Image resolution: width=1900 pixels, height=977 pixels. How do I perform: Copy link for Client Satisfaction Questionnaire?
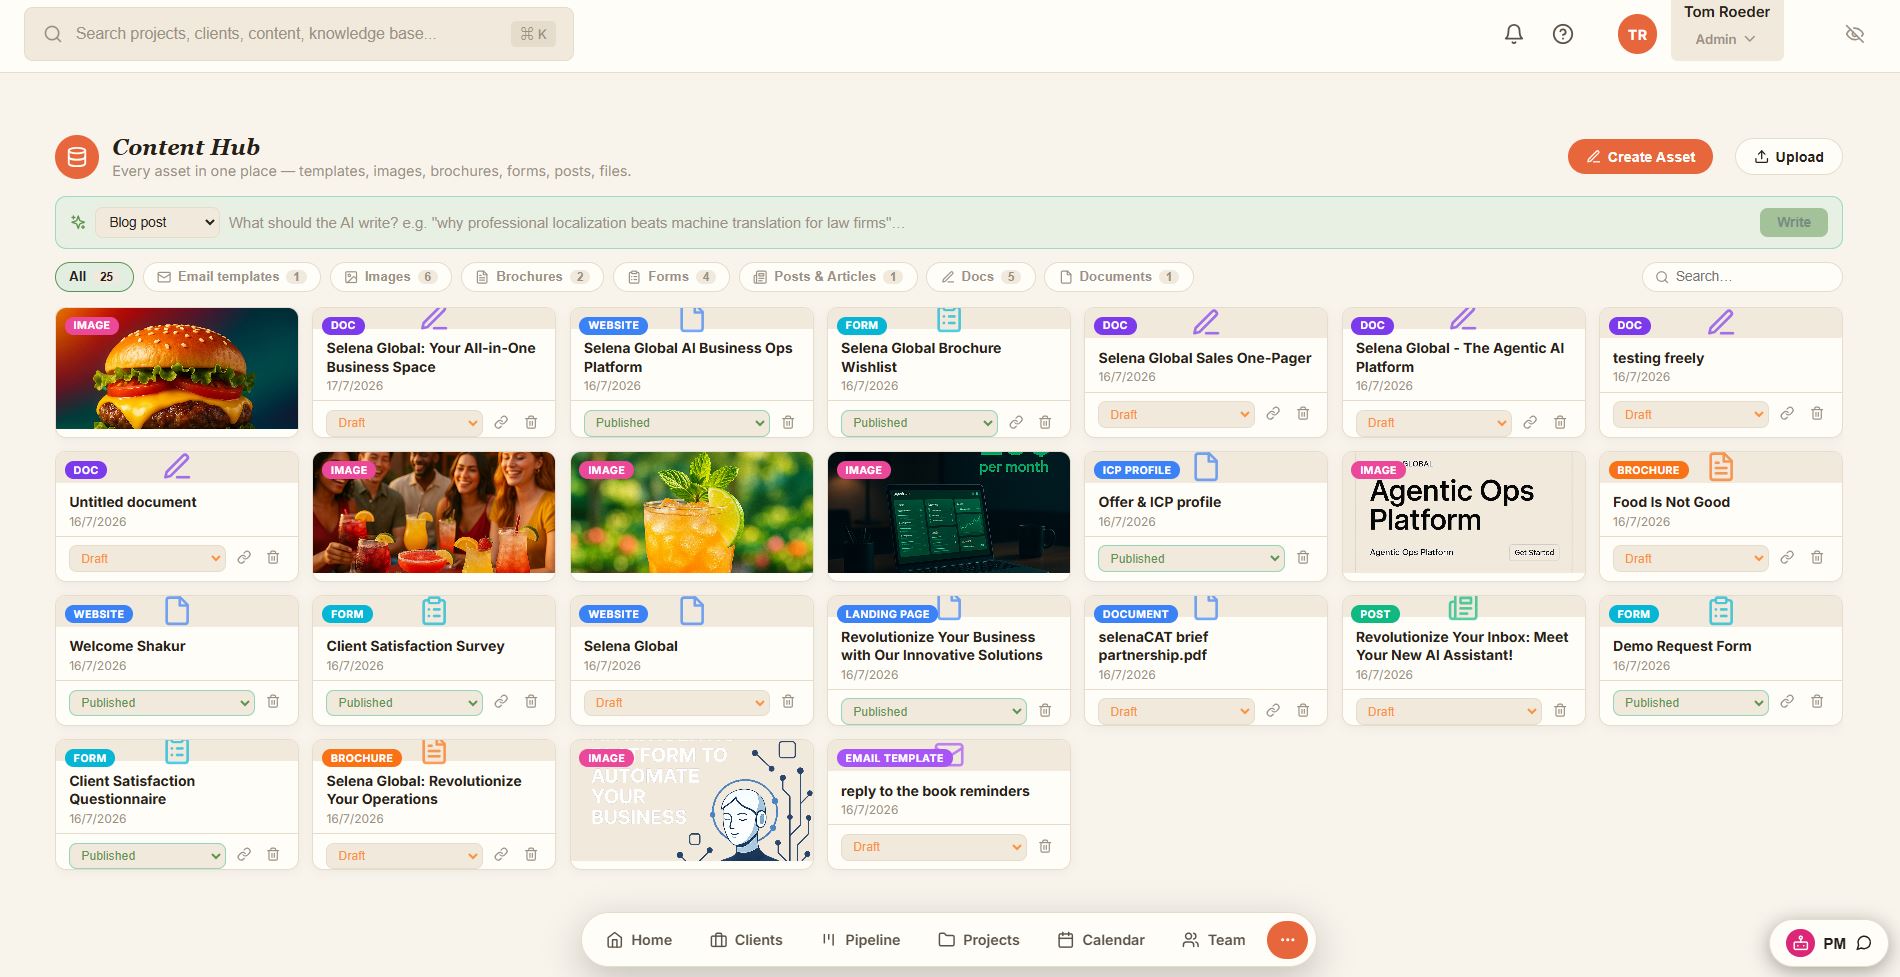tap(244, 855)
